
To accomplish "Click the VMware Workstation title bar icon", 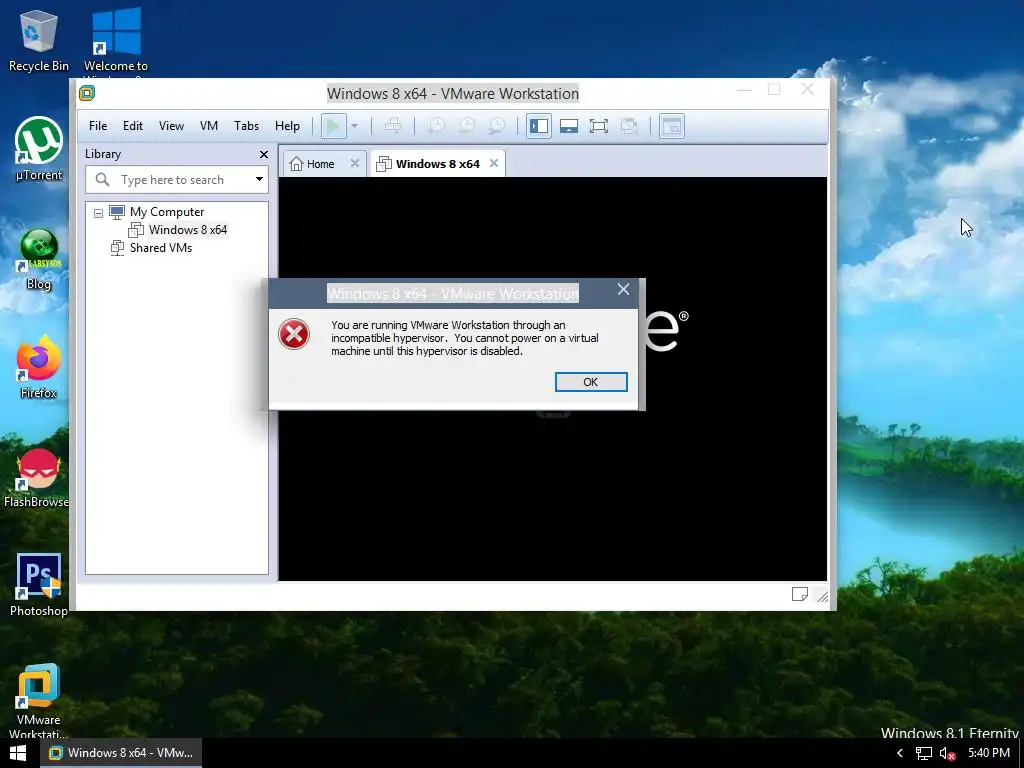I will [x=88, y=93].
